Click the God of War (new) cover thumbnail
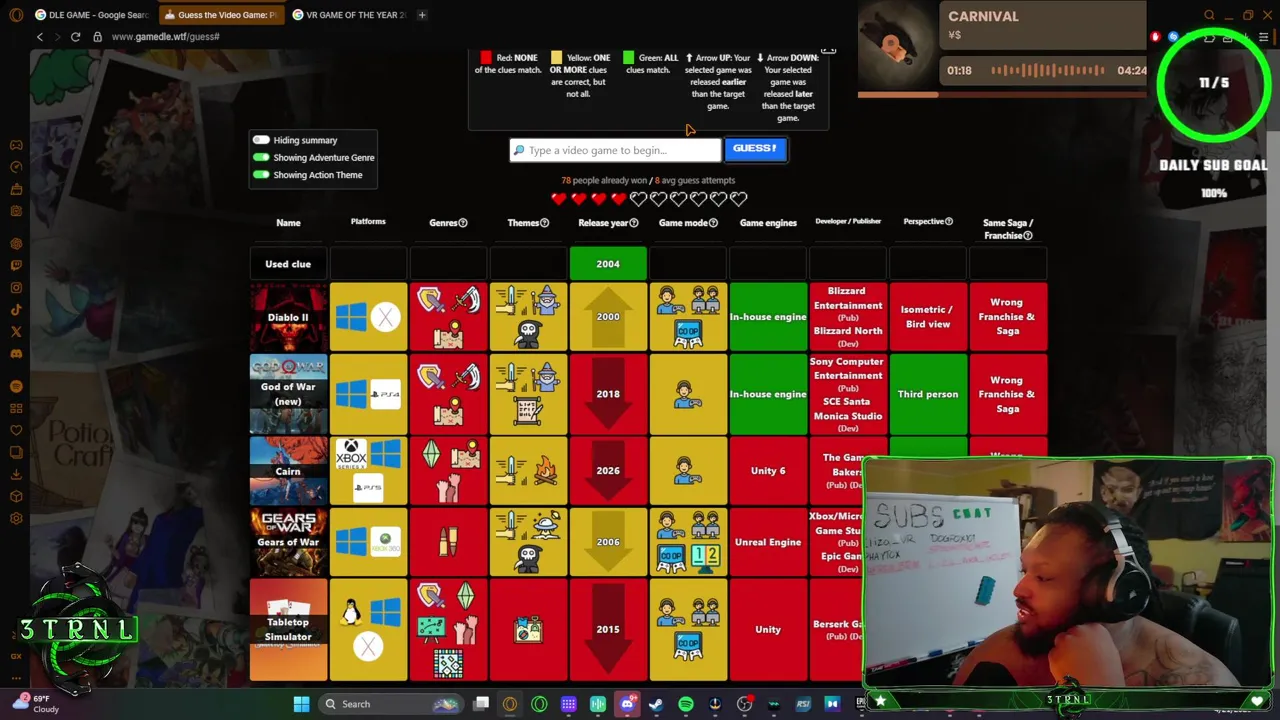Image resolution: width=1280 pixels, height=720 pixels. pos(288,394)
